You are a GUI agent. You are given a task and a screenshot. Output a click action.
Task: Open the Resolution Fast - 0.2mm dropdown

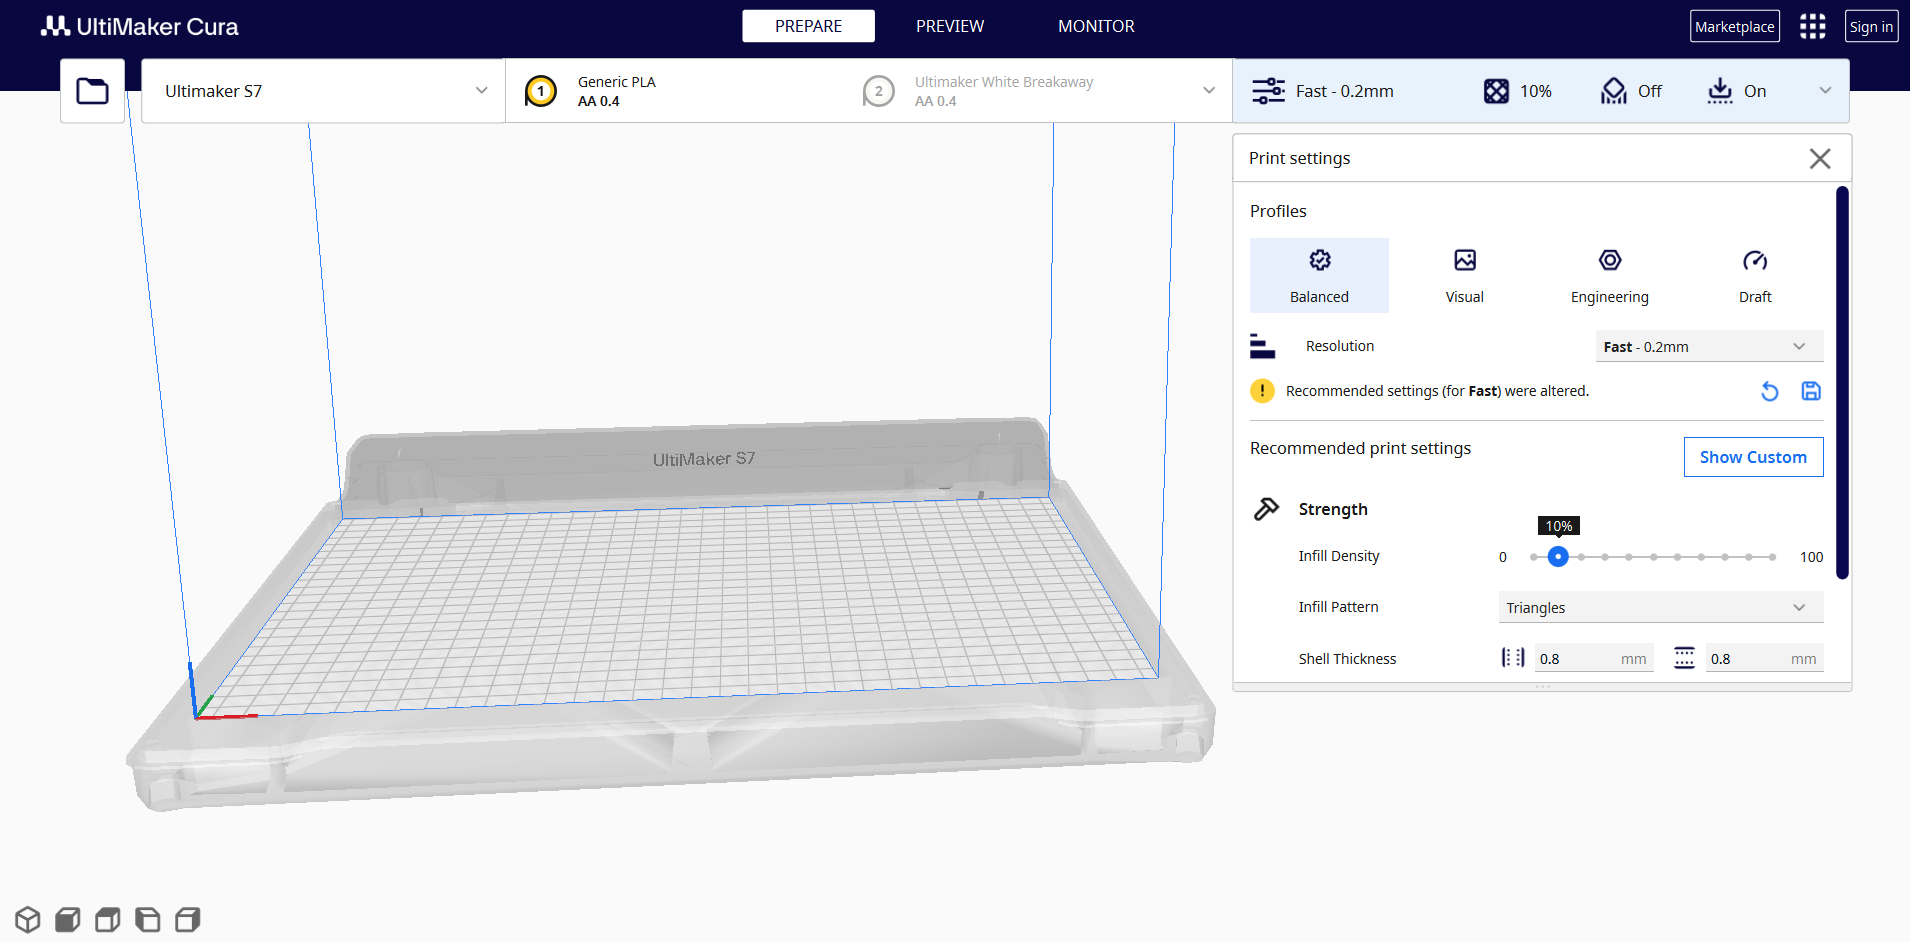click(1709, 347)
